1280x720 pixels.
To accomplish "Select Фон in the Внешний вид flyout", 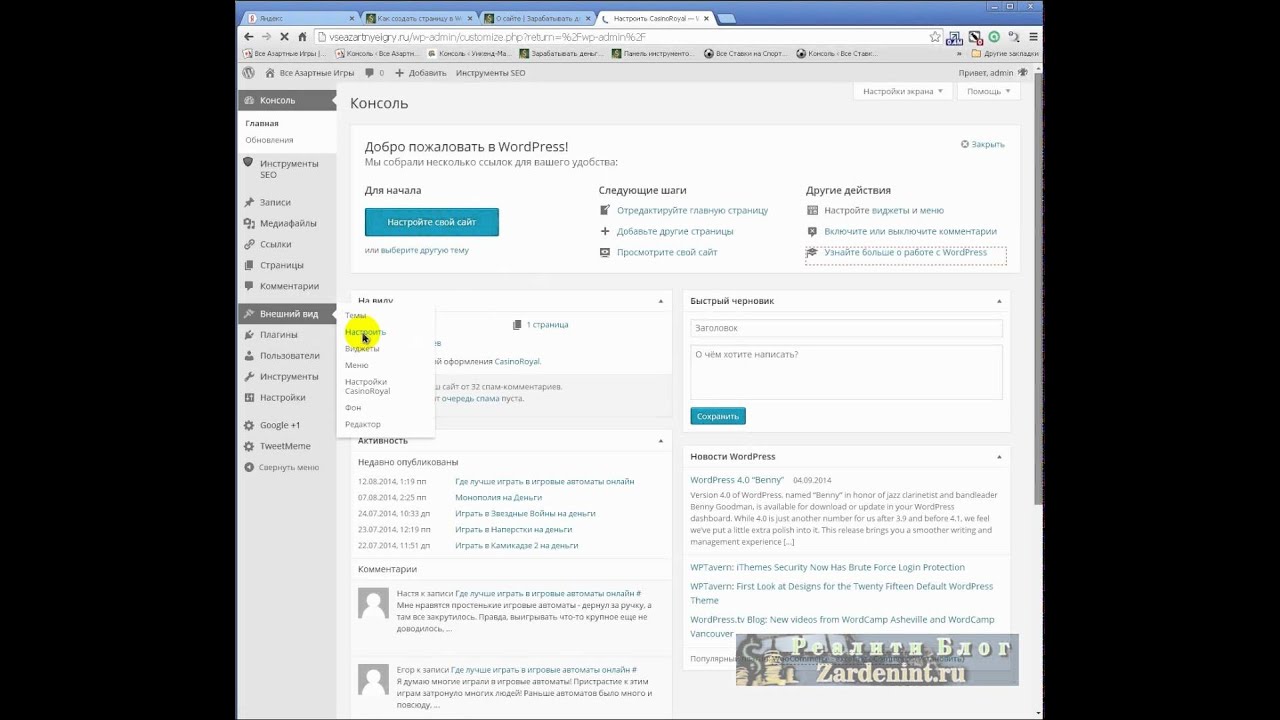I will [353, 408].
